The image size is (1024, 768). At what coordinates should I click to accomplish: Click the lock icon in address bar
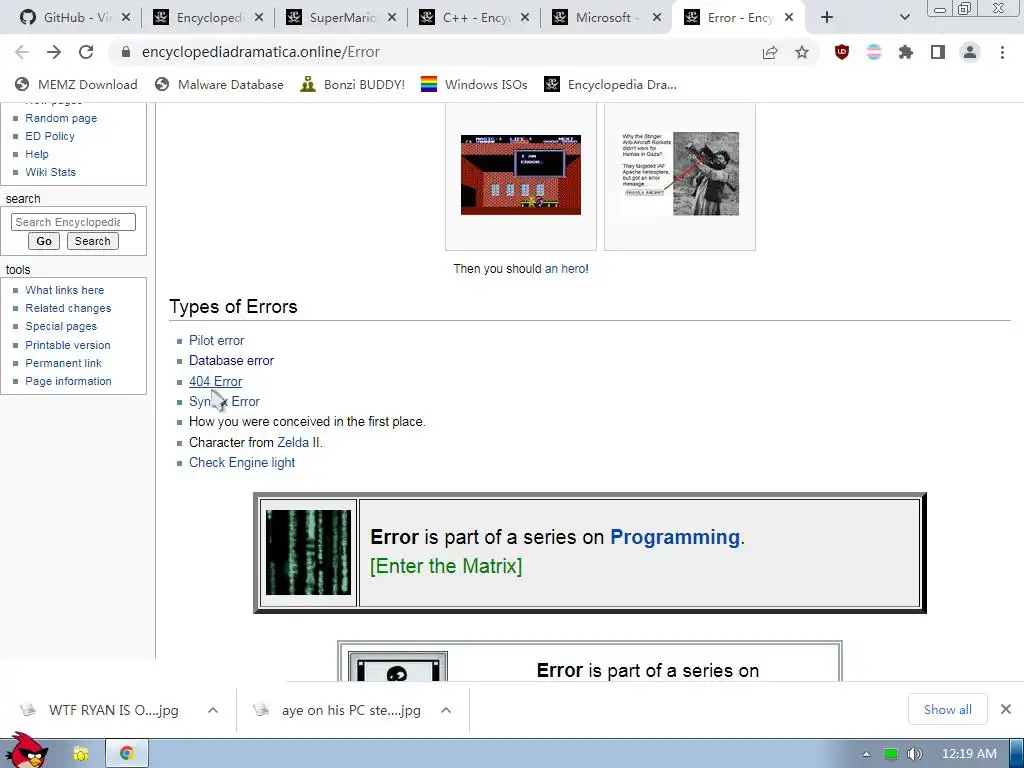tap(126, 52)
